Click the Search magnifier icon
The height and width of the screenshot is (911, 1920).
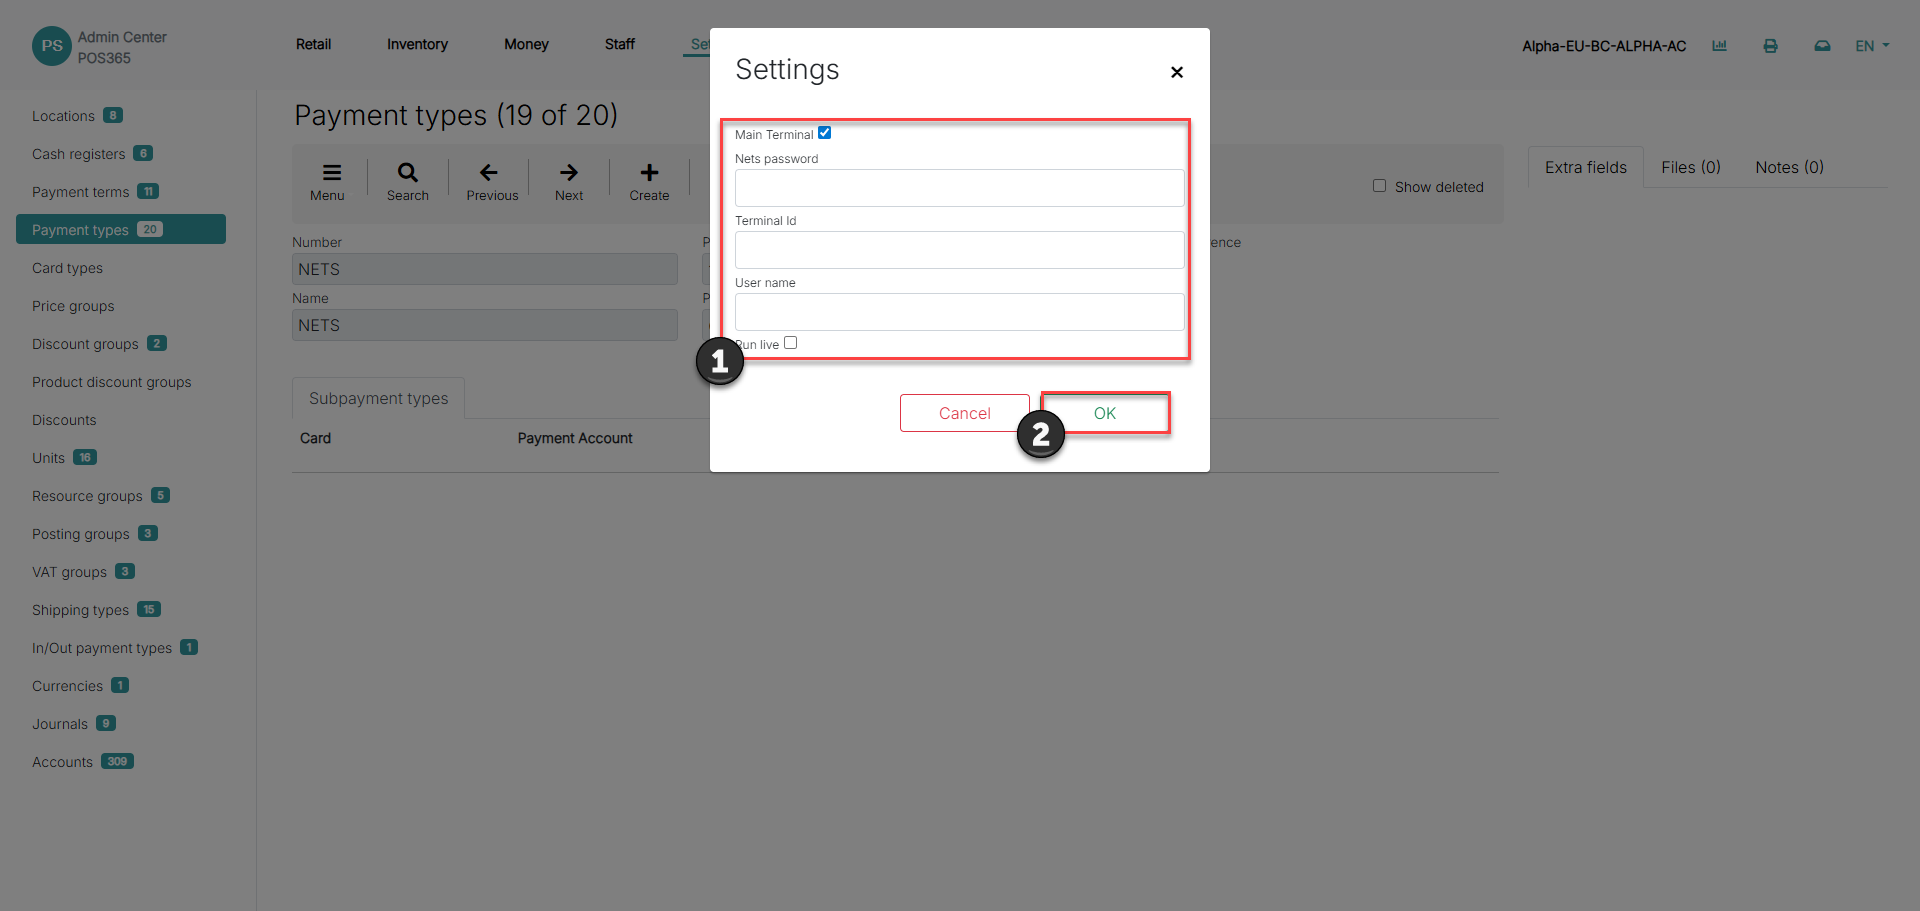coord(408,172)
